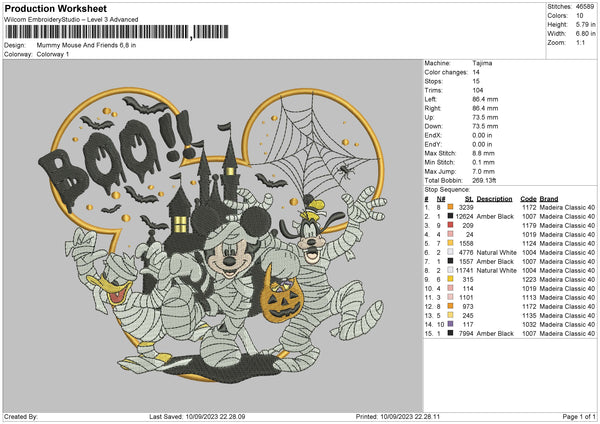Click the "St." column header
The image size is (600, 424).
coord(469,199)
